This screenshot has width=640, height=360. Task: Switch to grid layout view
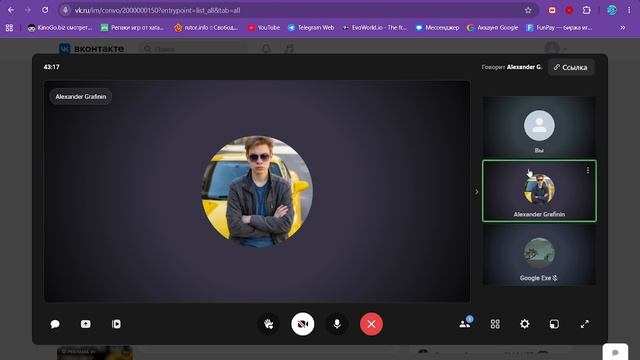pyautogui.click(x=495, y=324)
